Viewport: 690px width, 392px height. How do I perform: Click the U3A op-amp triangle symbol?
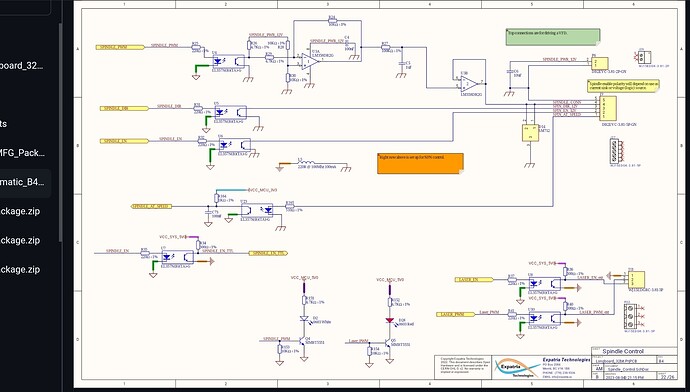point(309,62)
